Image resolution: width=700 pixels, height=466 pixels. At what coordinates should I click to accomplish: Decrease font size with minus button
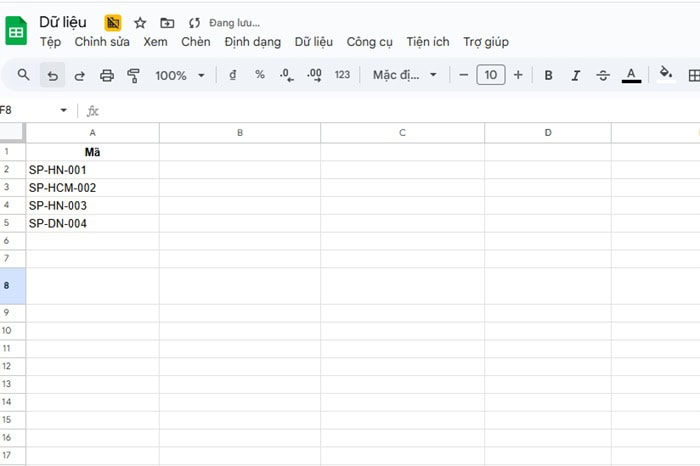464,75
